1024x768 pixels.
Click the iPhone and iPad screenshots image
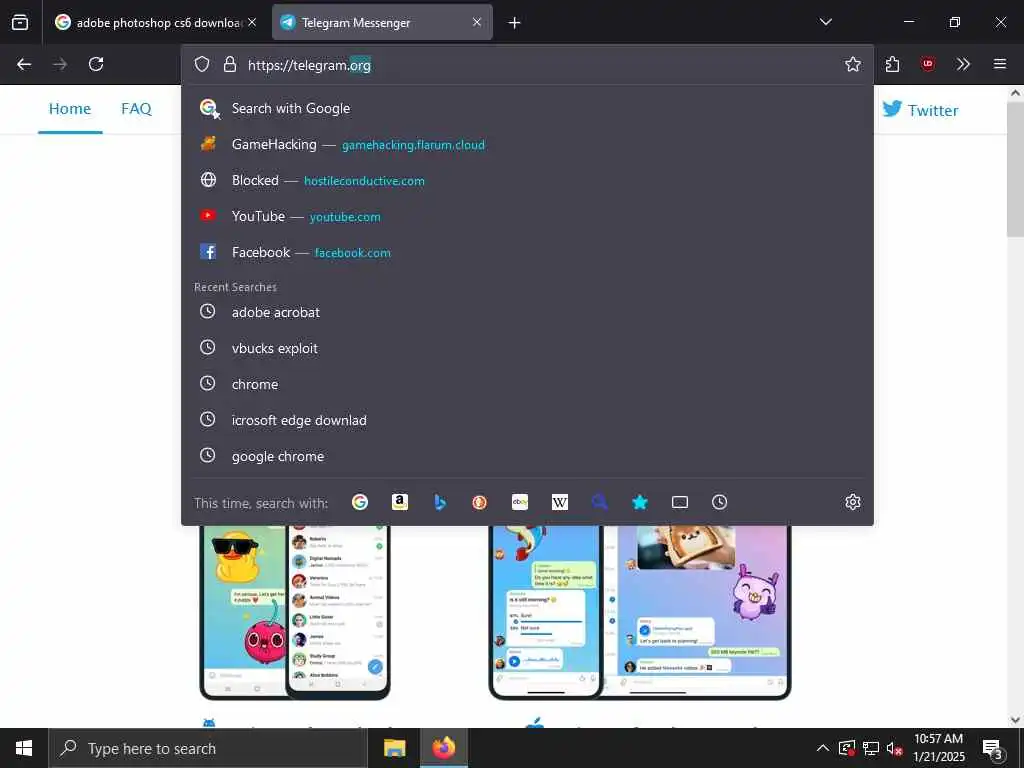[640, 611]
